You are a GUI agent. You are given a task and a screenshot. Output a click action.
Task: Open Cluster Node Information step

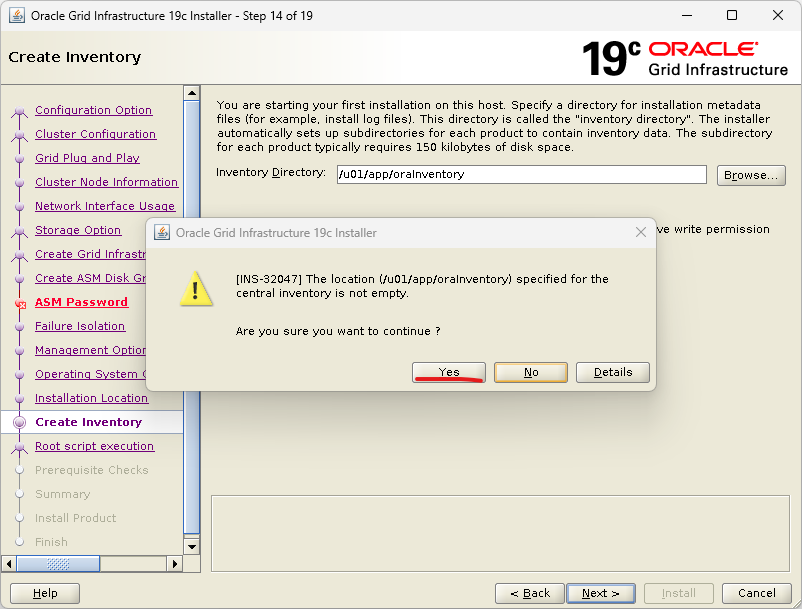[106, 182]
